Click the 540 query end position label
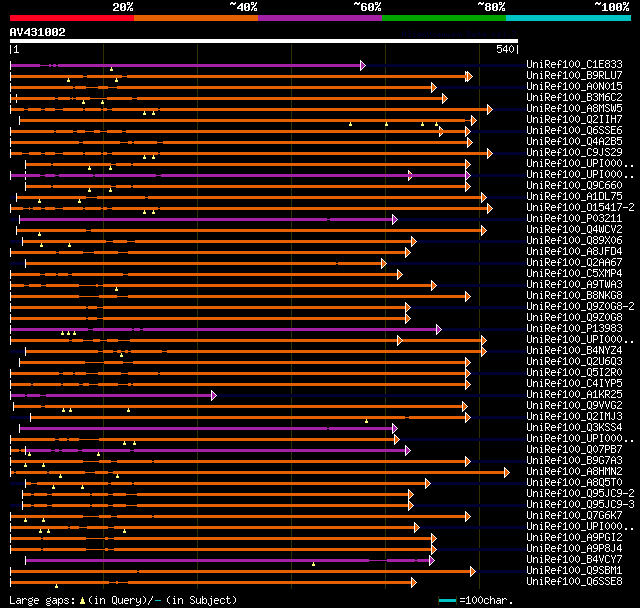 505,49
